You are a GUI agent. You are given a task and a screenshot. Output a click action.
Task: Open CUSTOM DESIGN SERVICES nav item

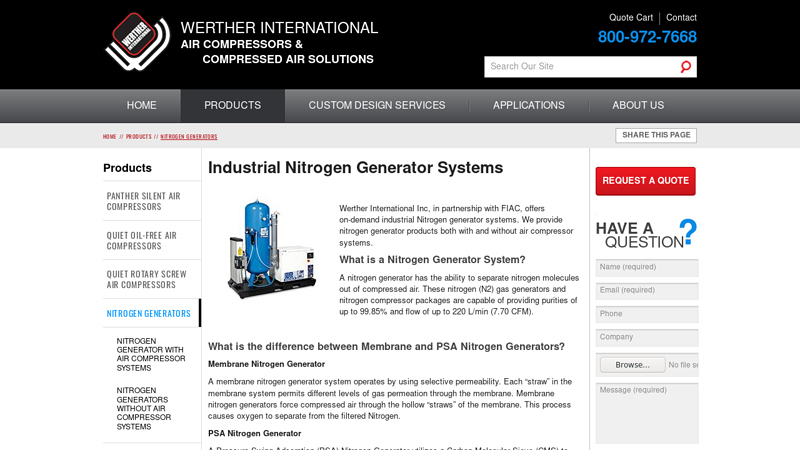(x=377, y=105)
